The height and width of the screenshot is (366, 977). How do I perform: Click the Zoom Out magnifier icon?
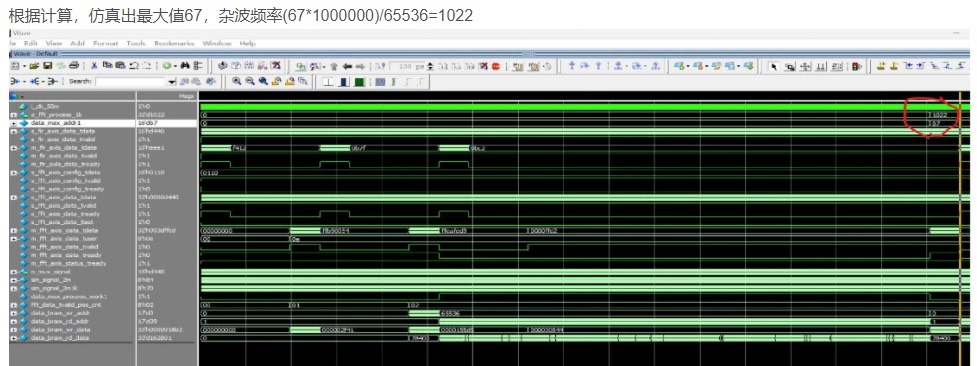(x=250, y=81)
